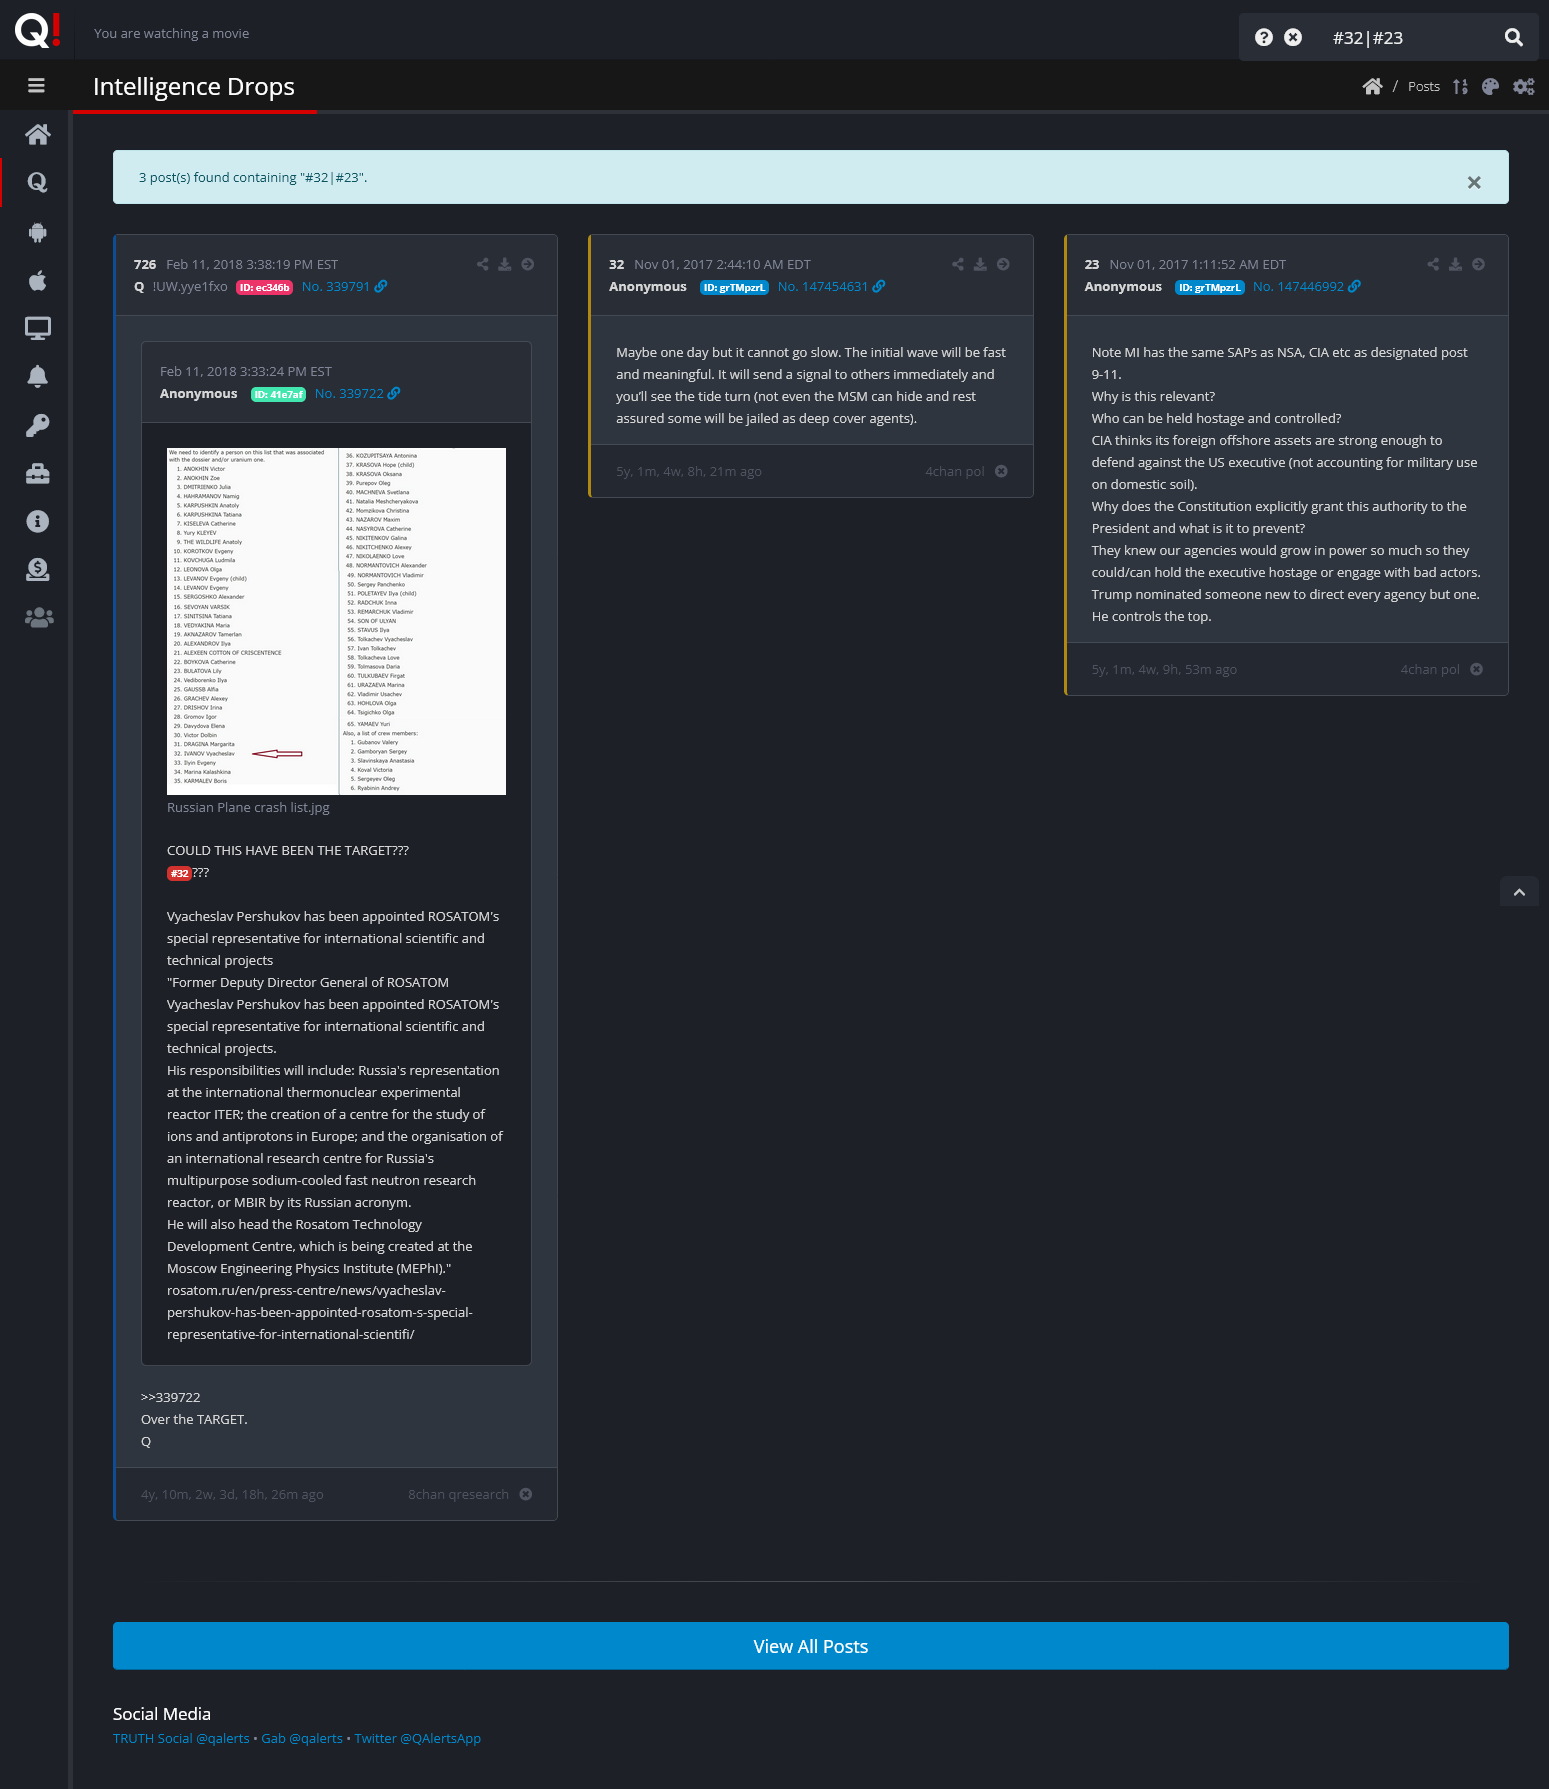Open Twitter @QAlertsApp link

click(x=417, y=1738)
